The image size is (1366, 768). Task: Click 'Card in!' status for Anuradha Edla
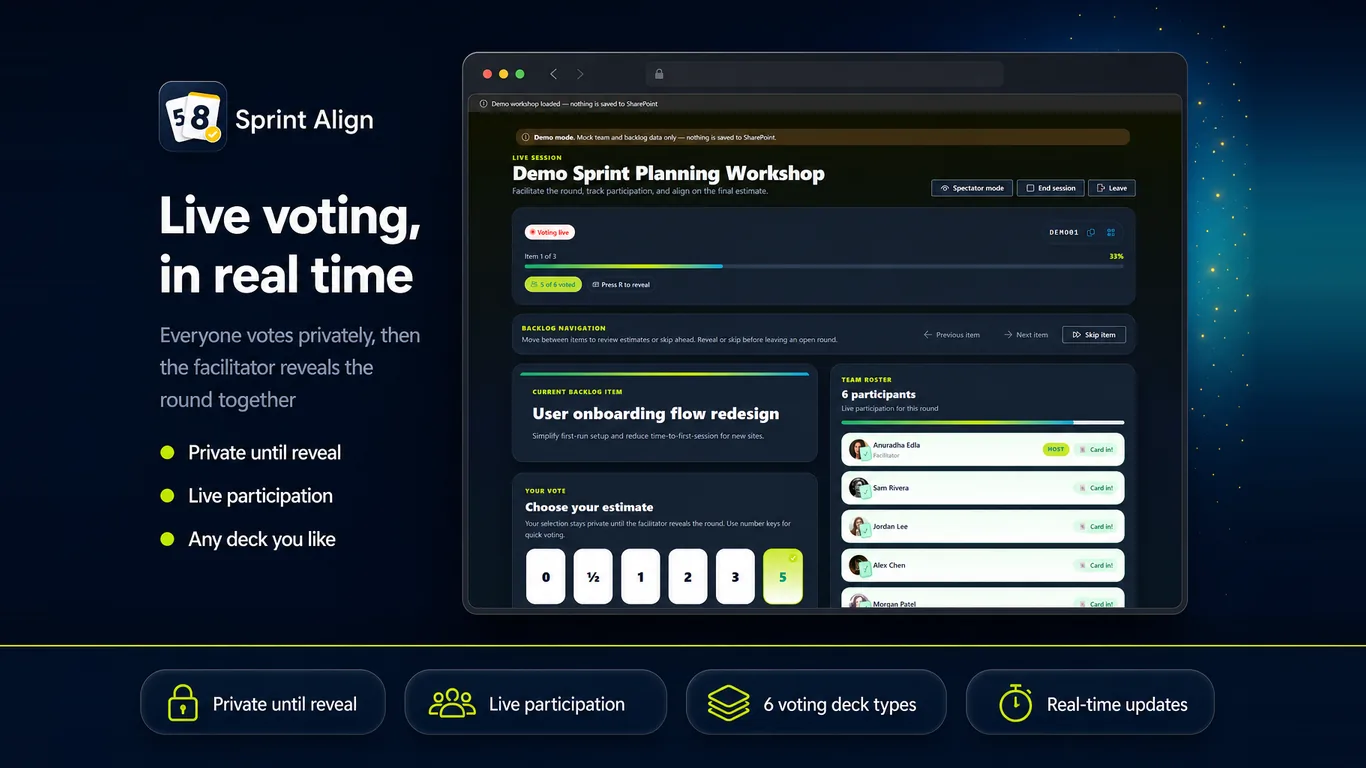point(1095,449)
